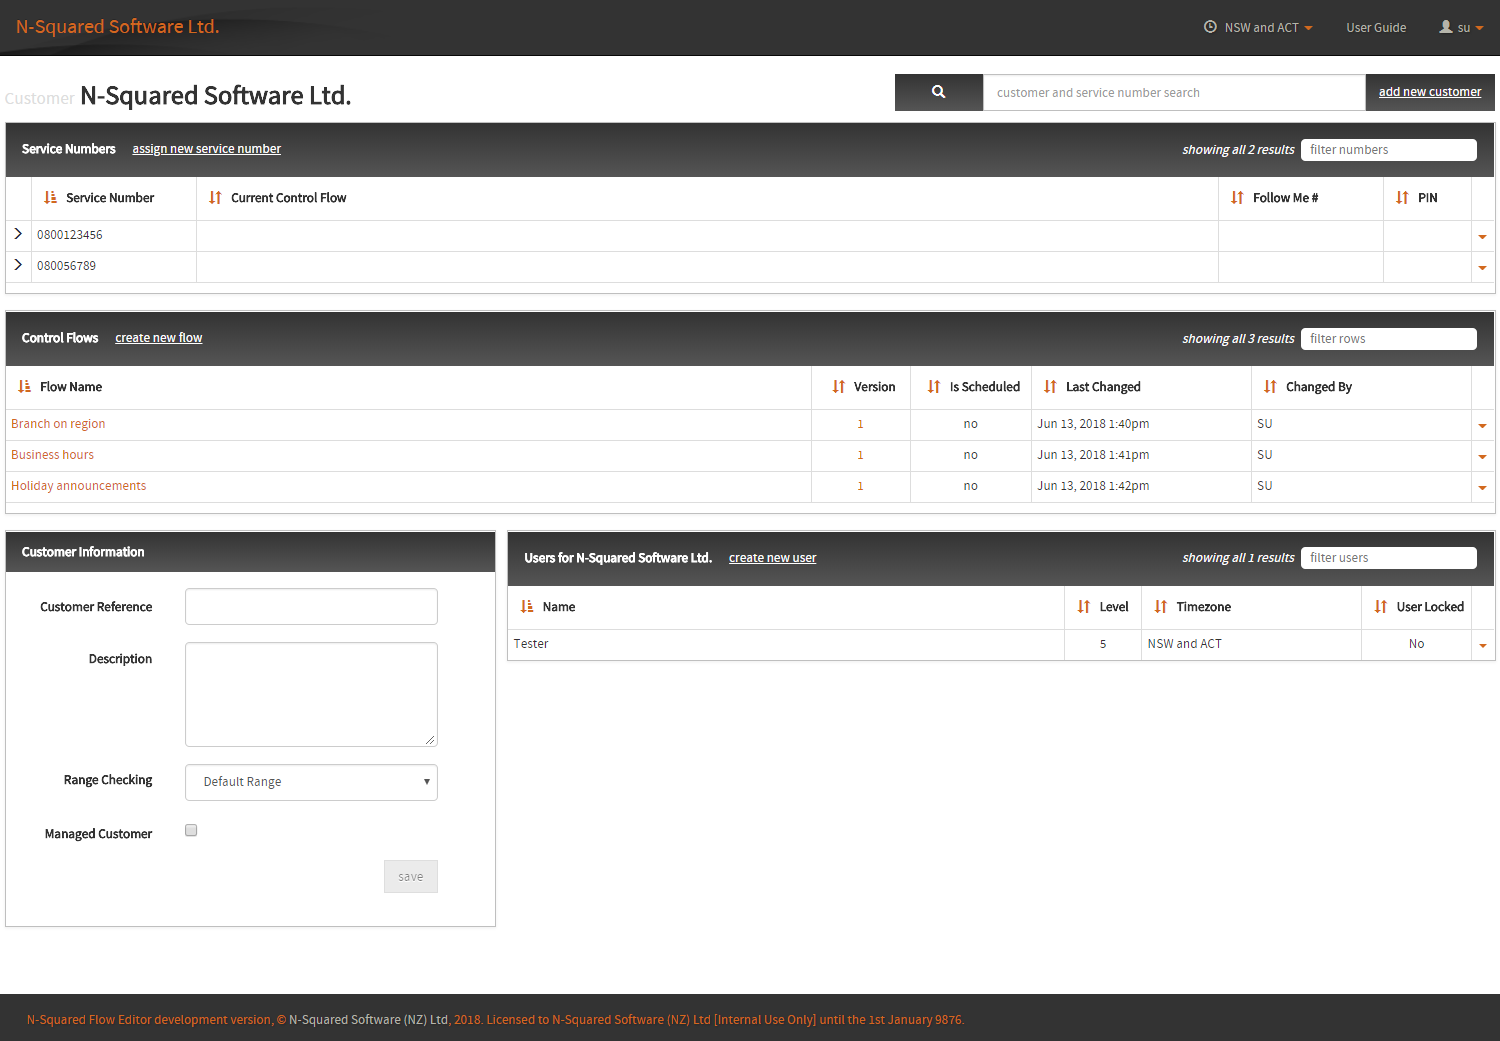This screenshot has width=1500, height=1041.
Task: Open the NSW and ACT timezone menu
Action: tap(1258, 27)
